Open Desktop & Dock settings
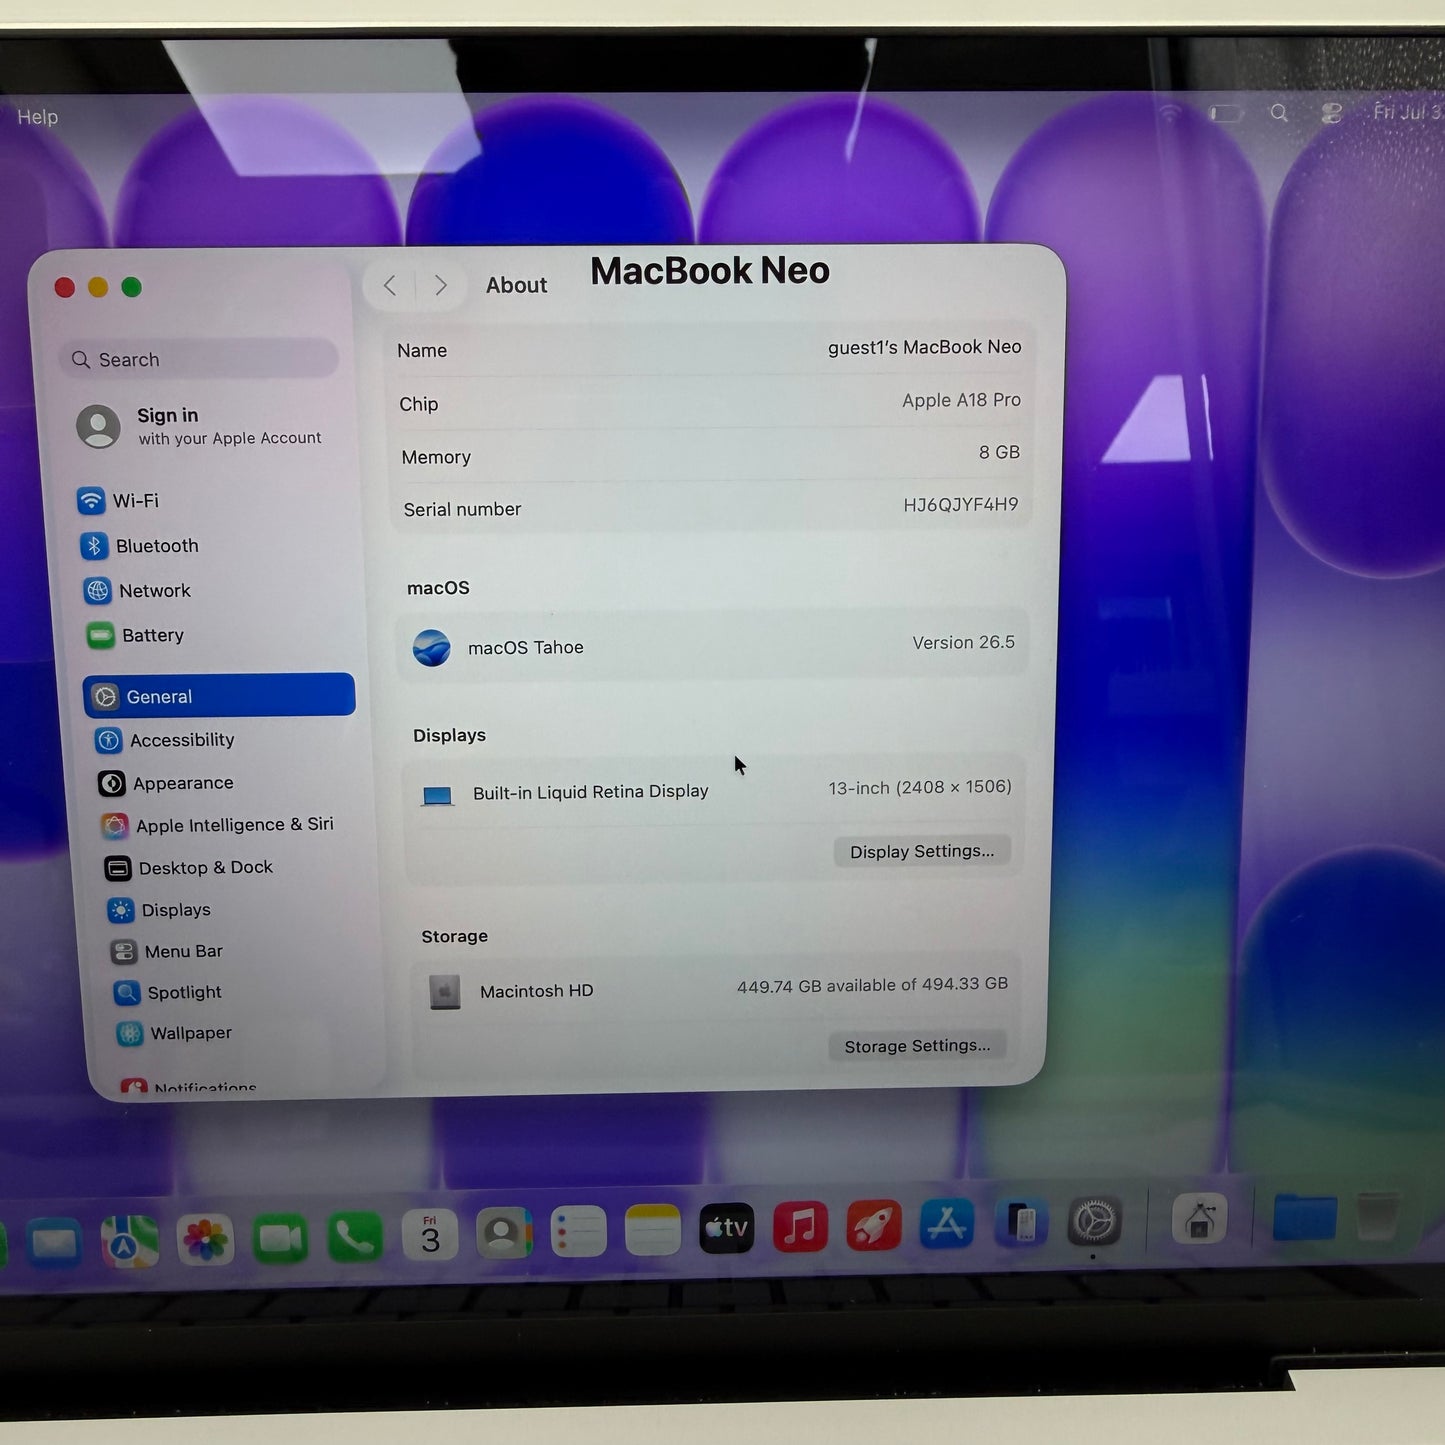Image resolution: width=1445 pixels, height=1445 pixels. click(188, 867)
